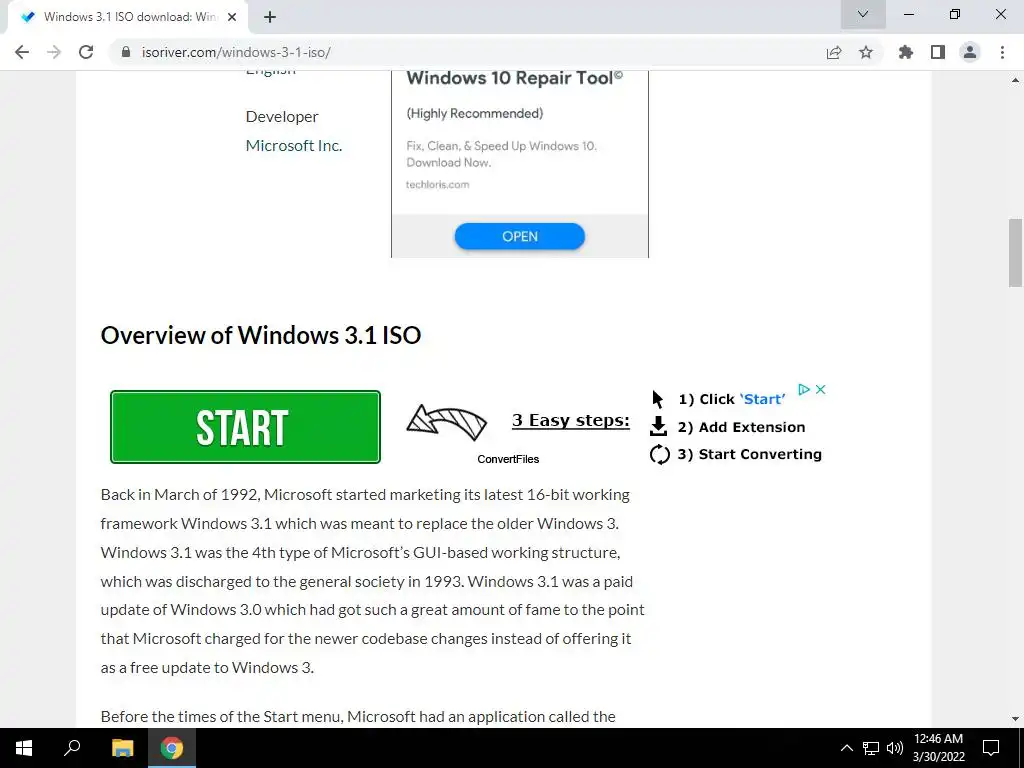The width and height of the screenshot is (1024, 768).
Task: Click the download arrow Add Extension icon
Action: (658, 426)
